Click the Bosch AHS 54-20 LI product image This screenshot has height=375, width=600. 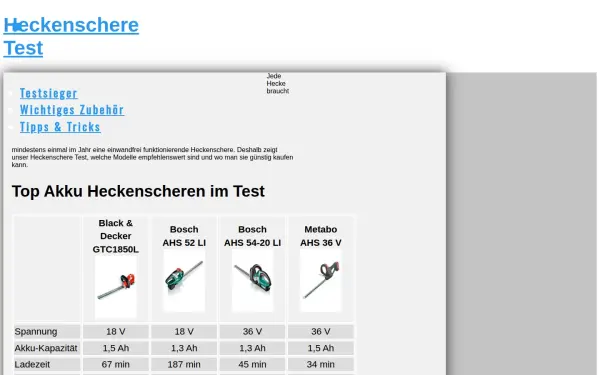[253, 280]
